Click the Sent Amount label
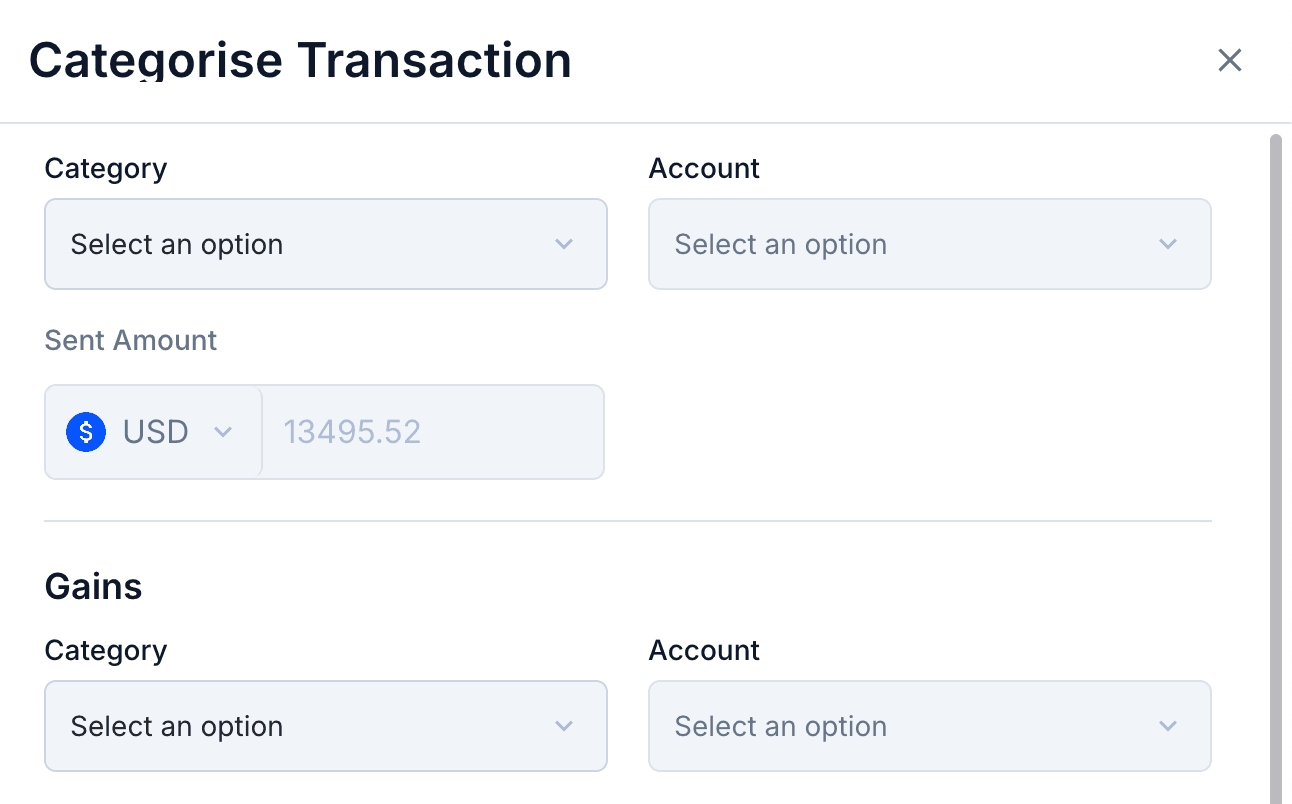1292x804 pixels. point(130,340)
